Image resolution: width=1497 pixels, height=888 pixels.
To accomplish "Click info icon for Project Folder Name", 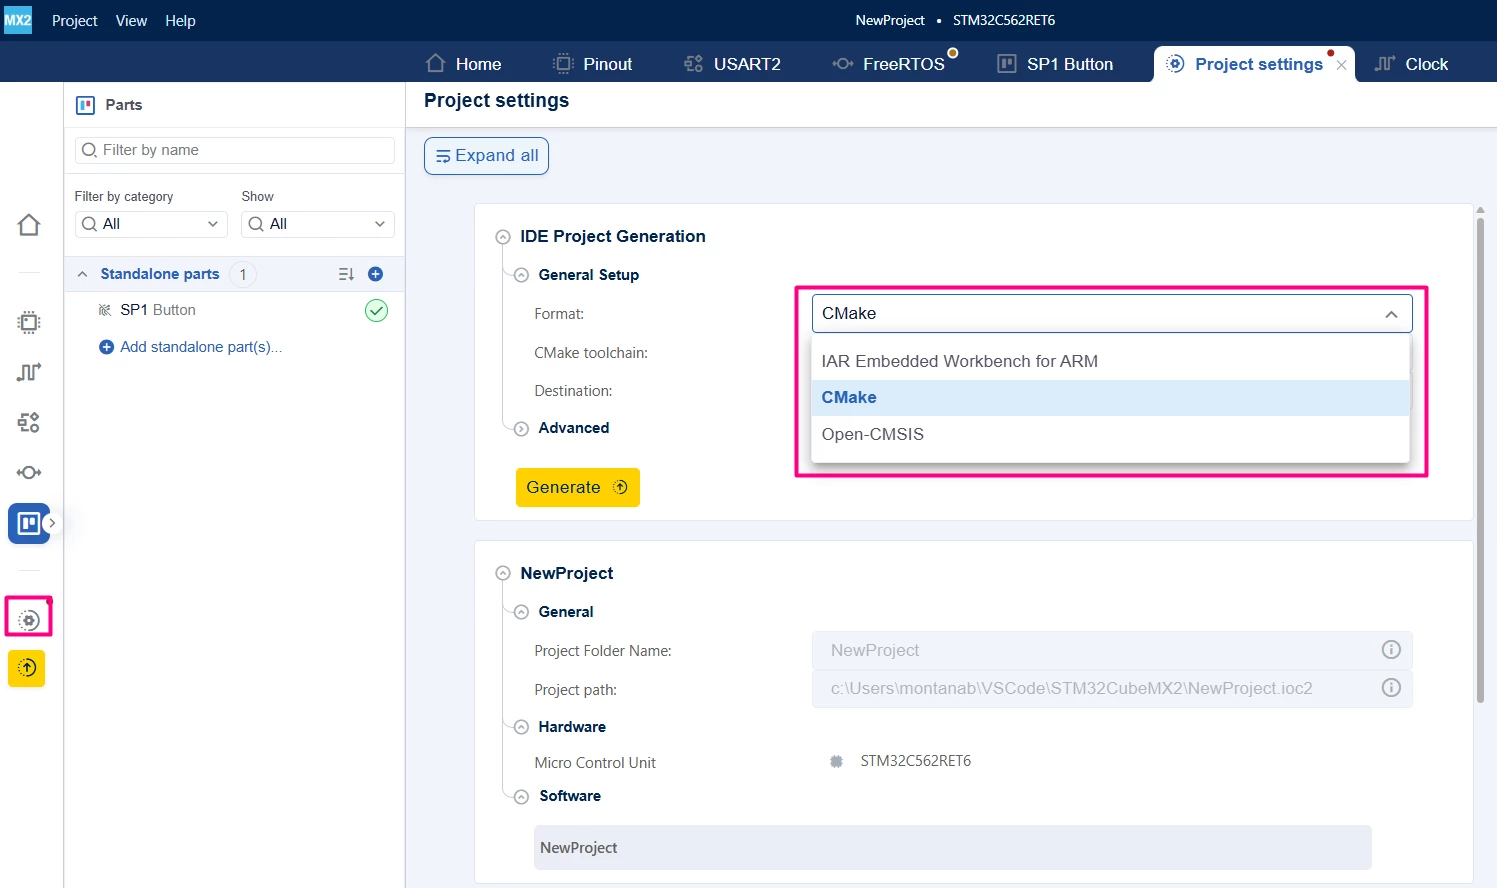I will point(1391,650).
